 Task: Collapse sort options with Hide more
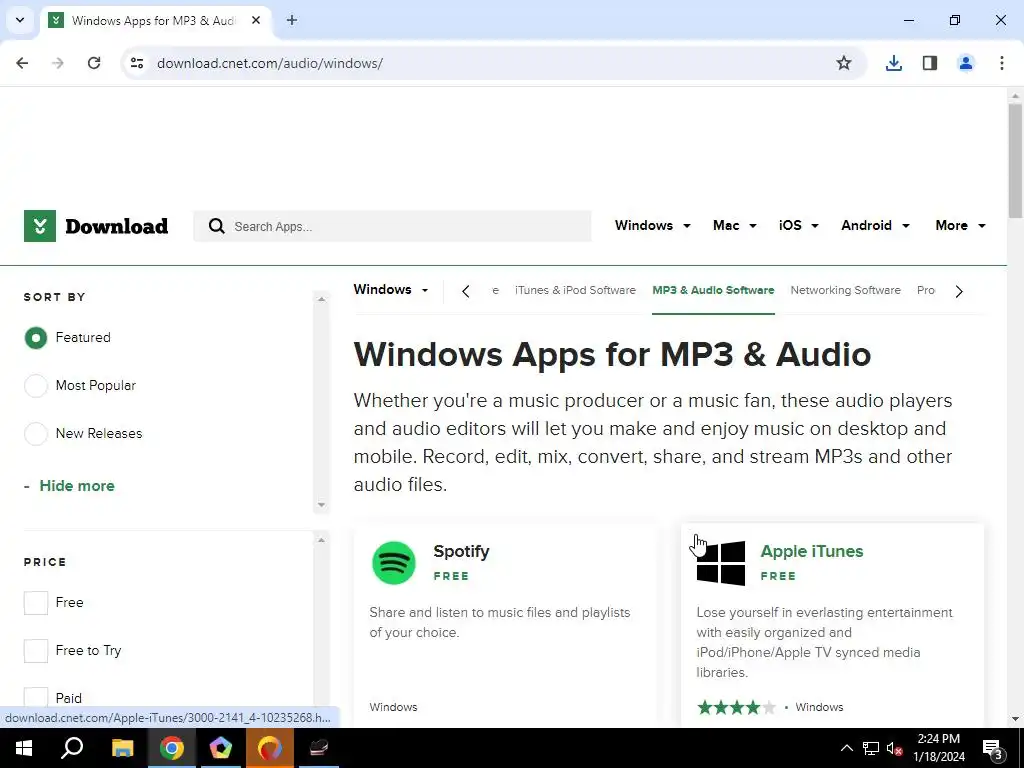(76, 486)
